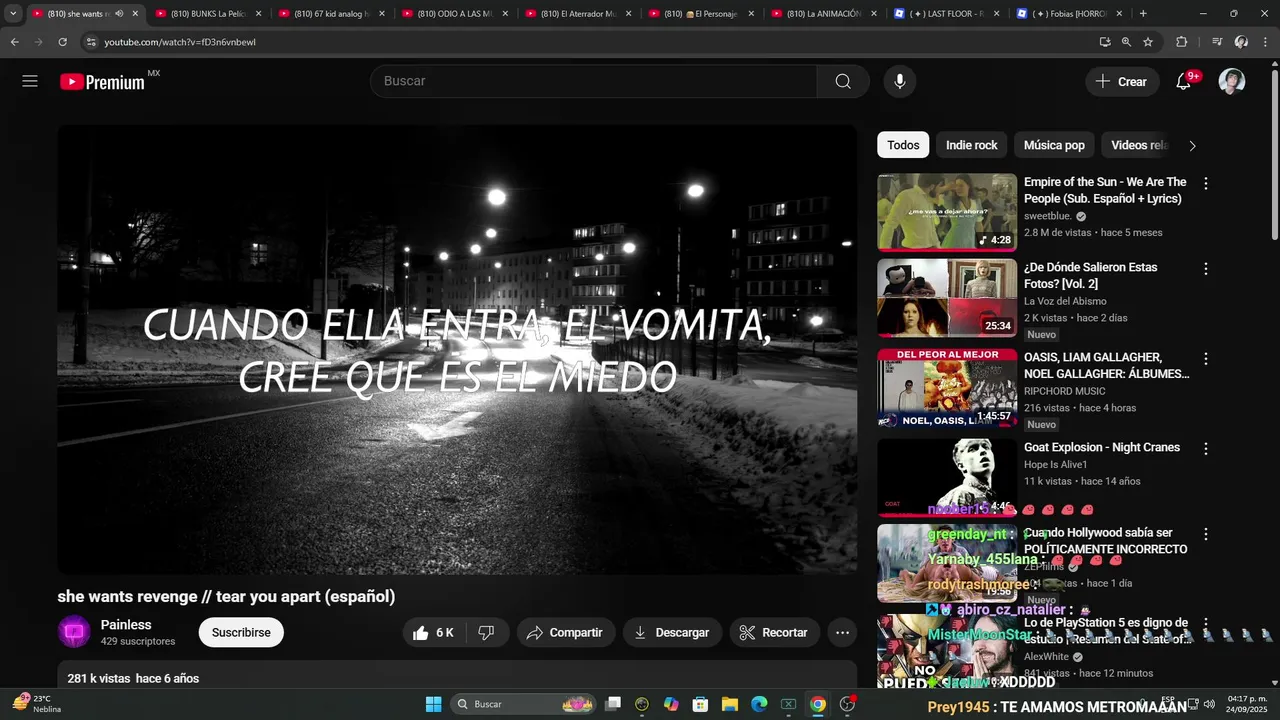
Task: Open options for Goat Explosion video
Action: (1205, 449)
